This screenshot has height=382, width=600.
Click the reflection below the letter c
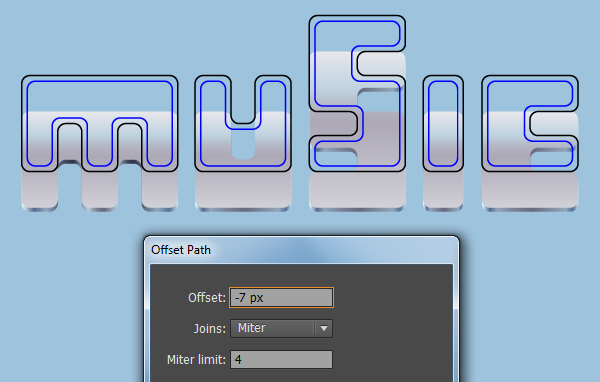pyautogui.click(x=530, y=191)
